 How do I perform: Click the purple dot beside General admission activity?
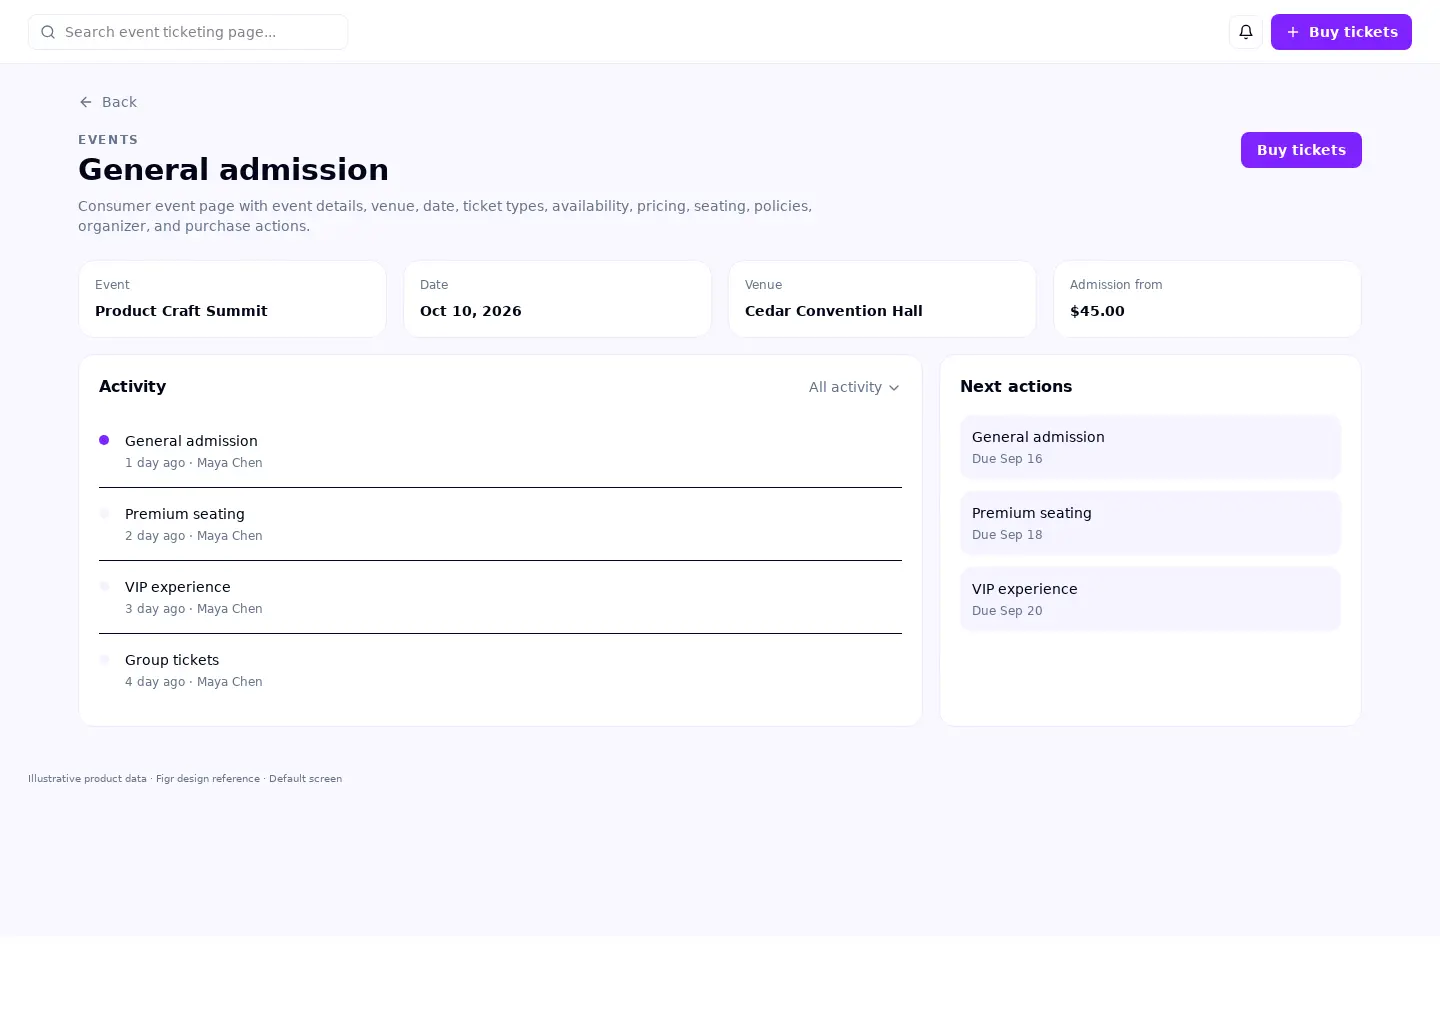coord(104,440)
